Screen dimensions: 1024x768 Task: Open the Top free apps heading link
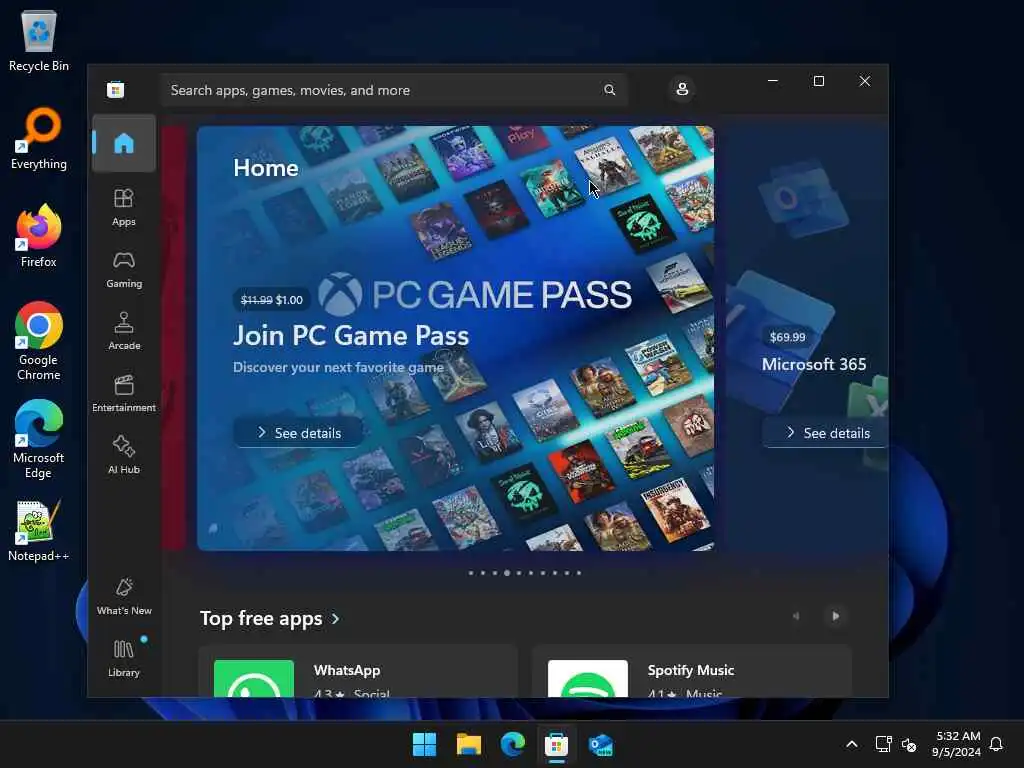click(x=270, y=618)
